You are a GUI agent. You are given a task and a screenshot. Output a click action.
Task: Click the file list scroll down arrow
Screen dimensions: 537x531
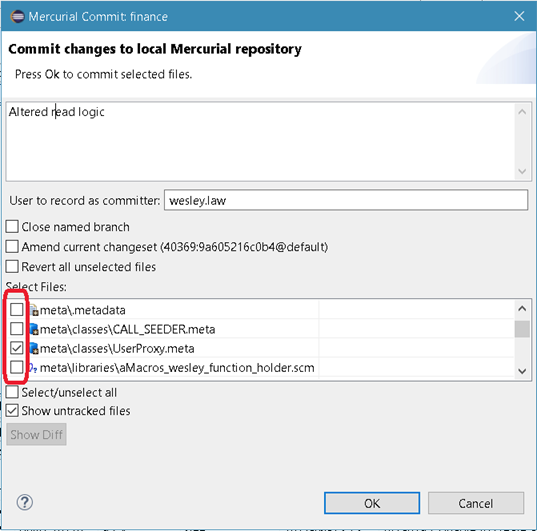(522, 371)
